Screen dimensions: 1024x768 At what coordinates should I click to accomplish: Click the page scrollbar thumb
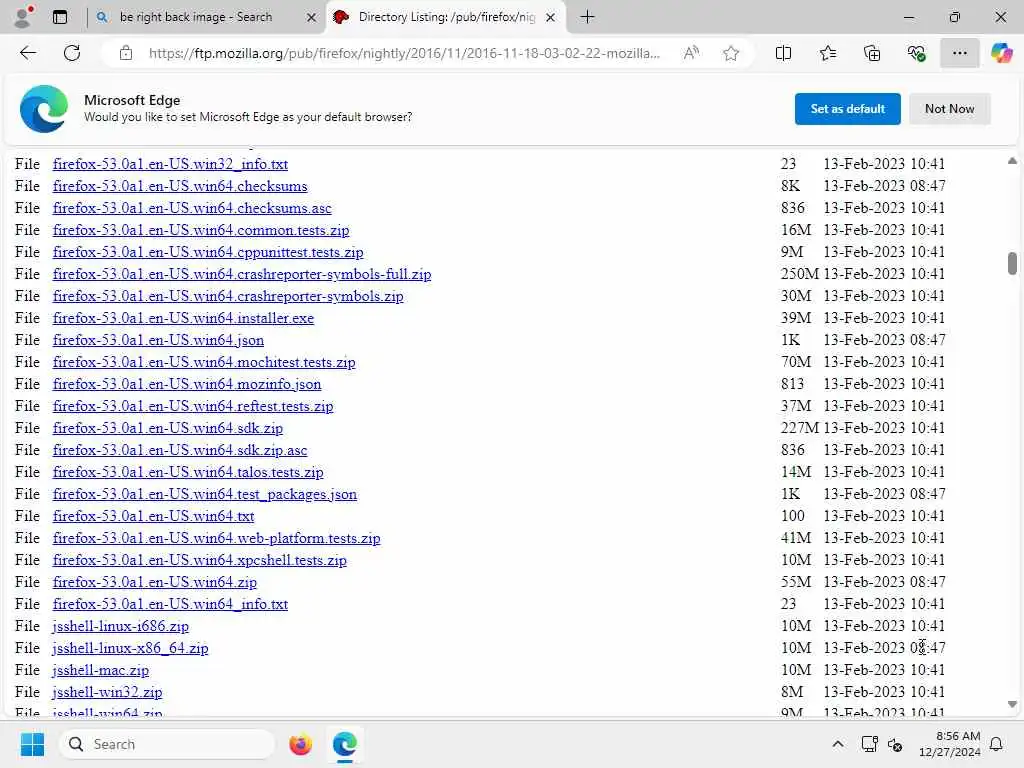(x=1012, y=264)
